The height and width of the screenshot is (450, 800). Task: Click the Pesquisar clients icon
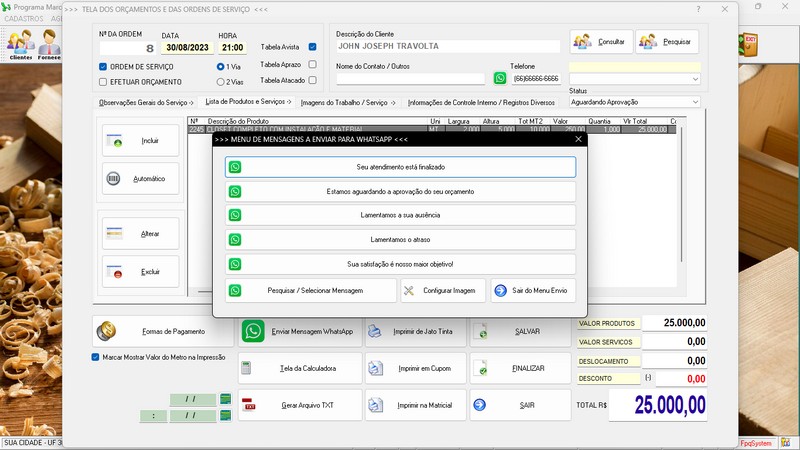point(648,41)
